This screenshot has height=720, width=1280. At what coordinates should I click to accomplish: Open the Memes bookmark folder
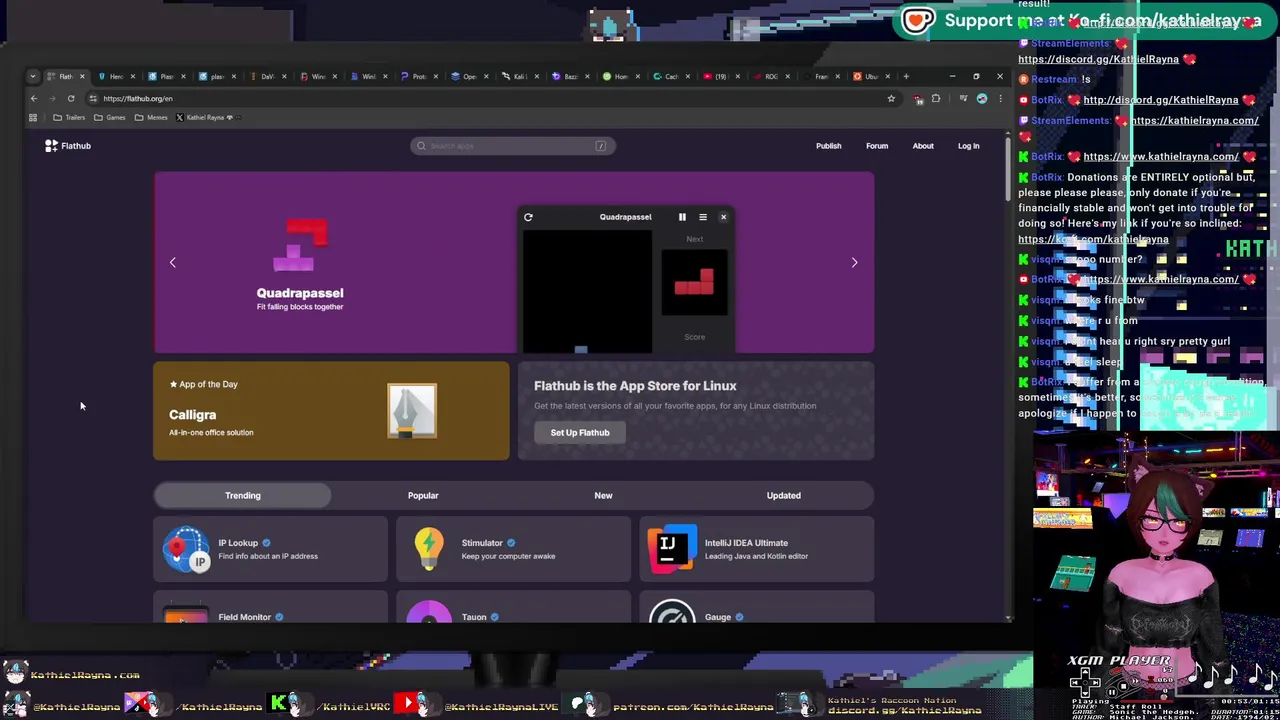151,117
